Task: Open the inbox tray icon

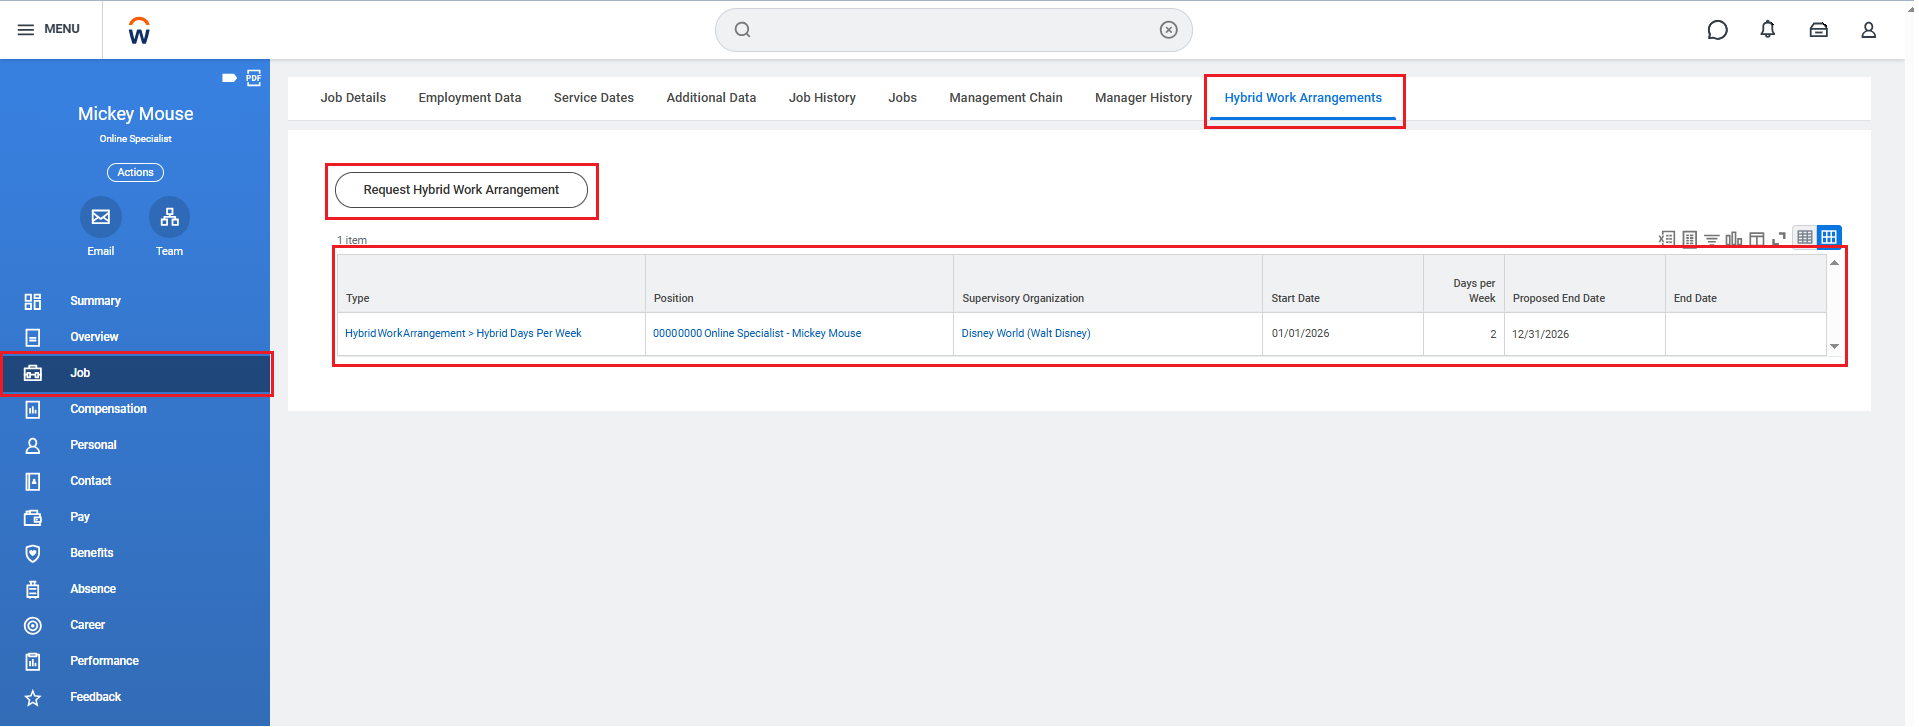Action: (x=1819, y=30)
